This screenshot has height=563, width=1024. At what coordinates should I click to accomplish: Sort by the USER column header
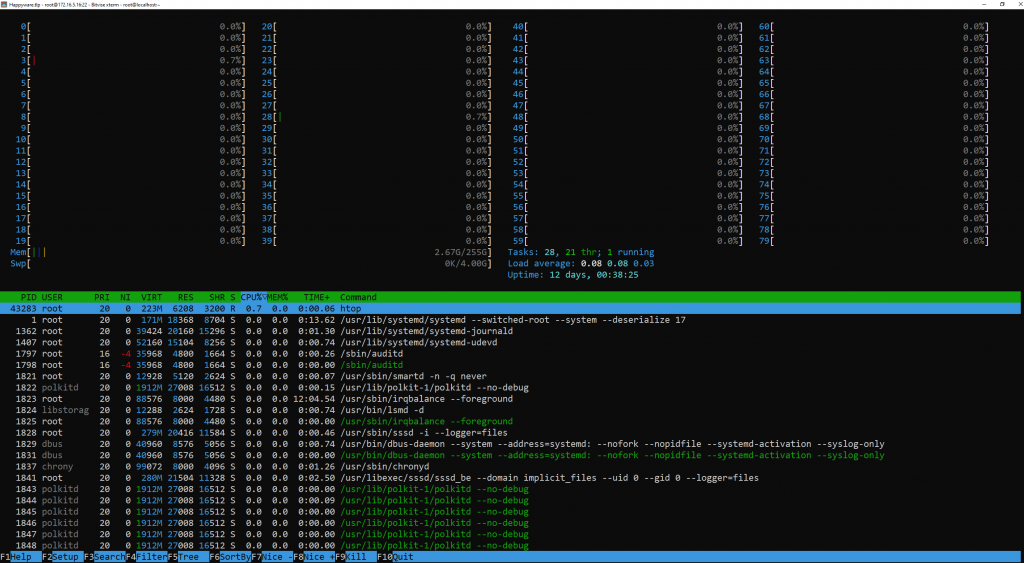52,297
